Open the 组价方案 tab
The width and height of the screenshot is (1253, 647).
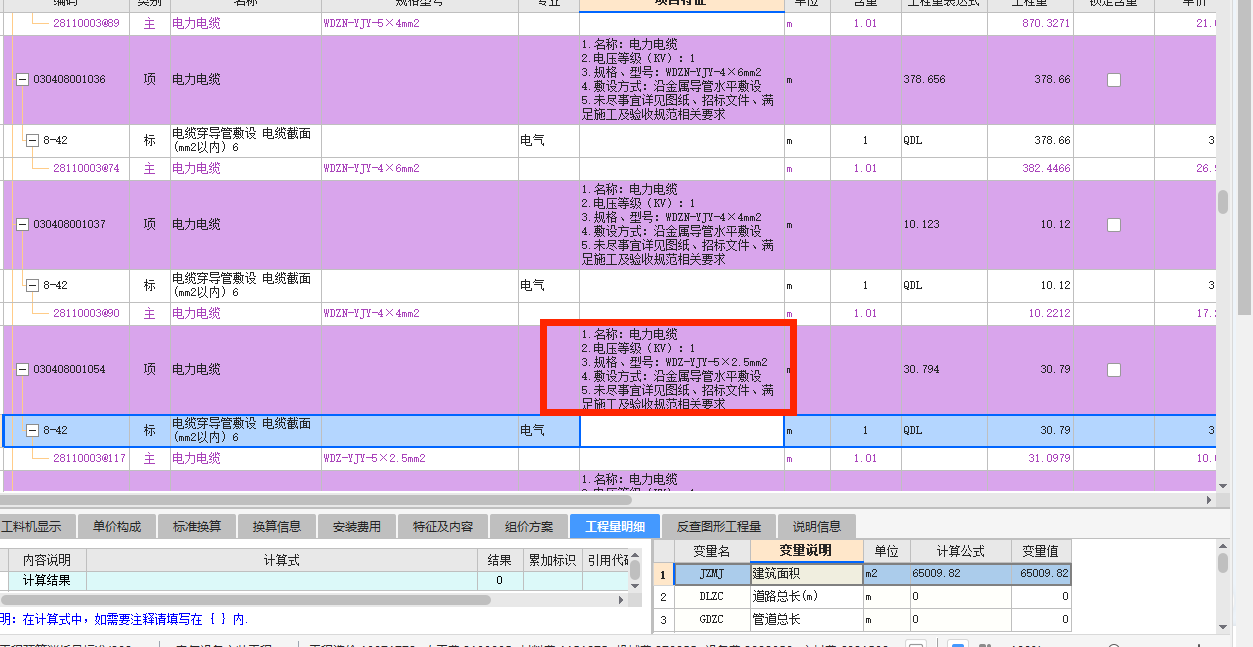coord(529,526)
